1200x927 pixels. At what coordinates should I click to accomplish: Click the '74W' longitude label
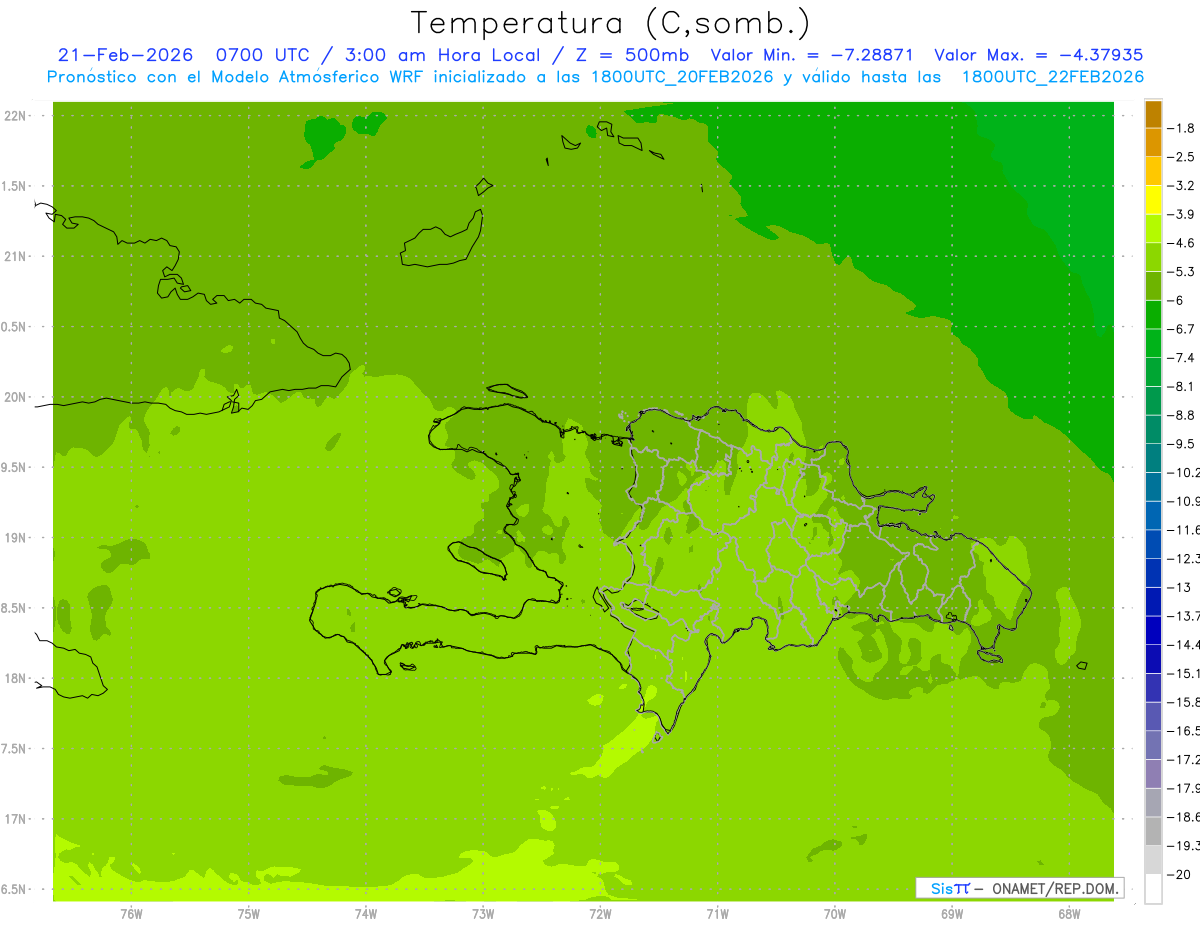366,913
